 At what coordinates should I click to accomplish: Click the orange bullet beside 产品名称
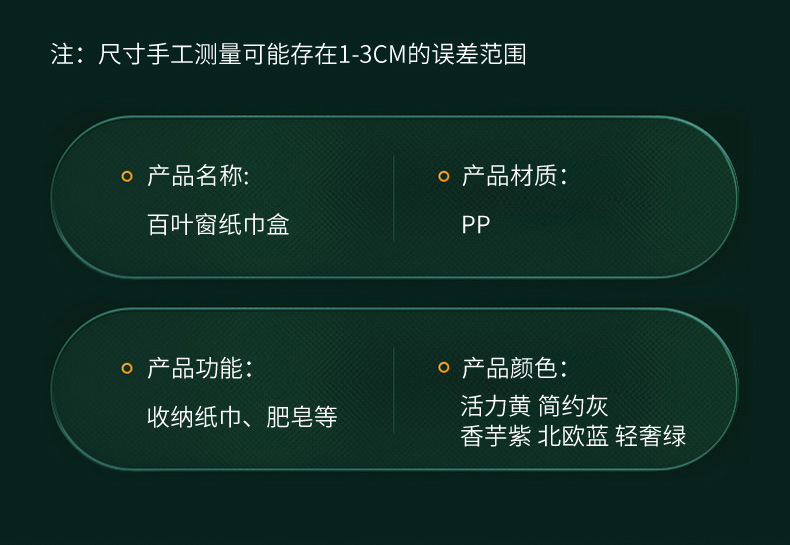pyautogui.click(x=126, y=177)
